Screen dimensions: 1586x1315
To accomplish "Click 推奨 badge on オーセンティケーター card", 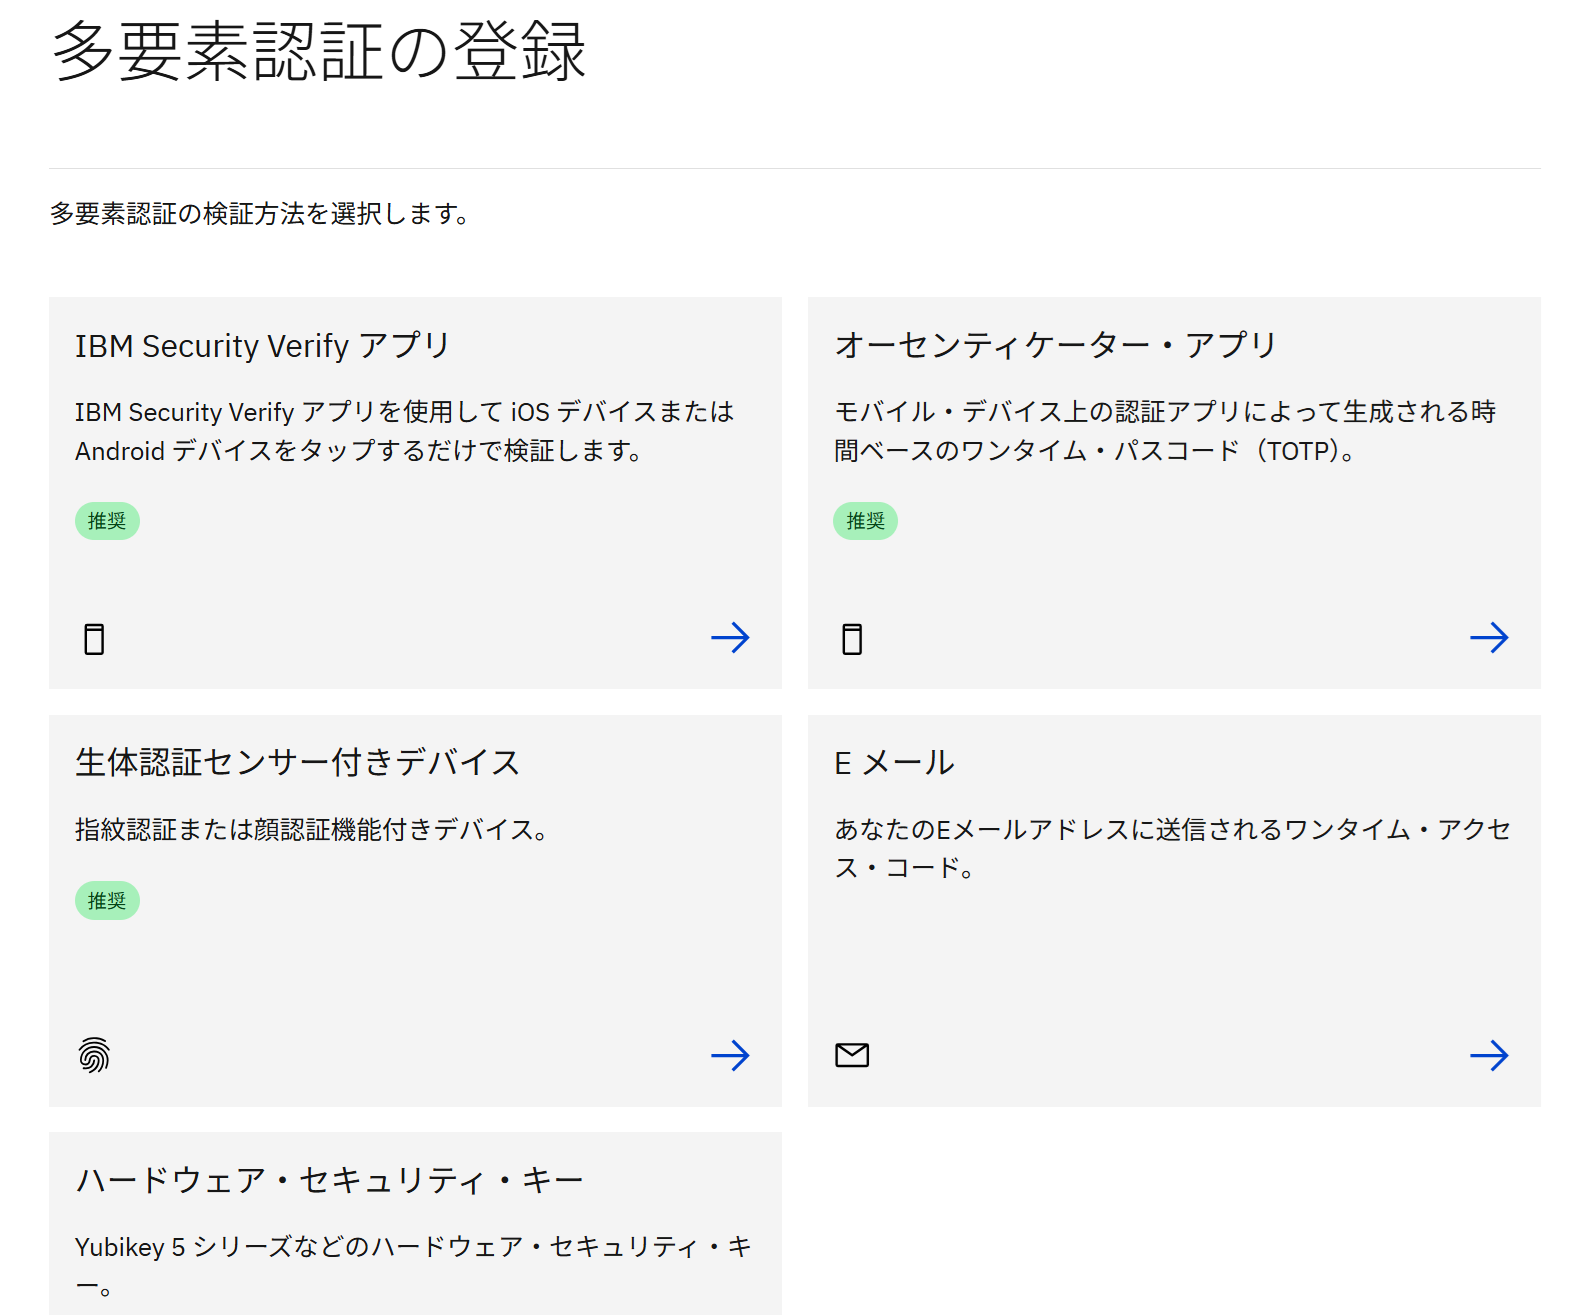I will (866, 521).
